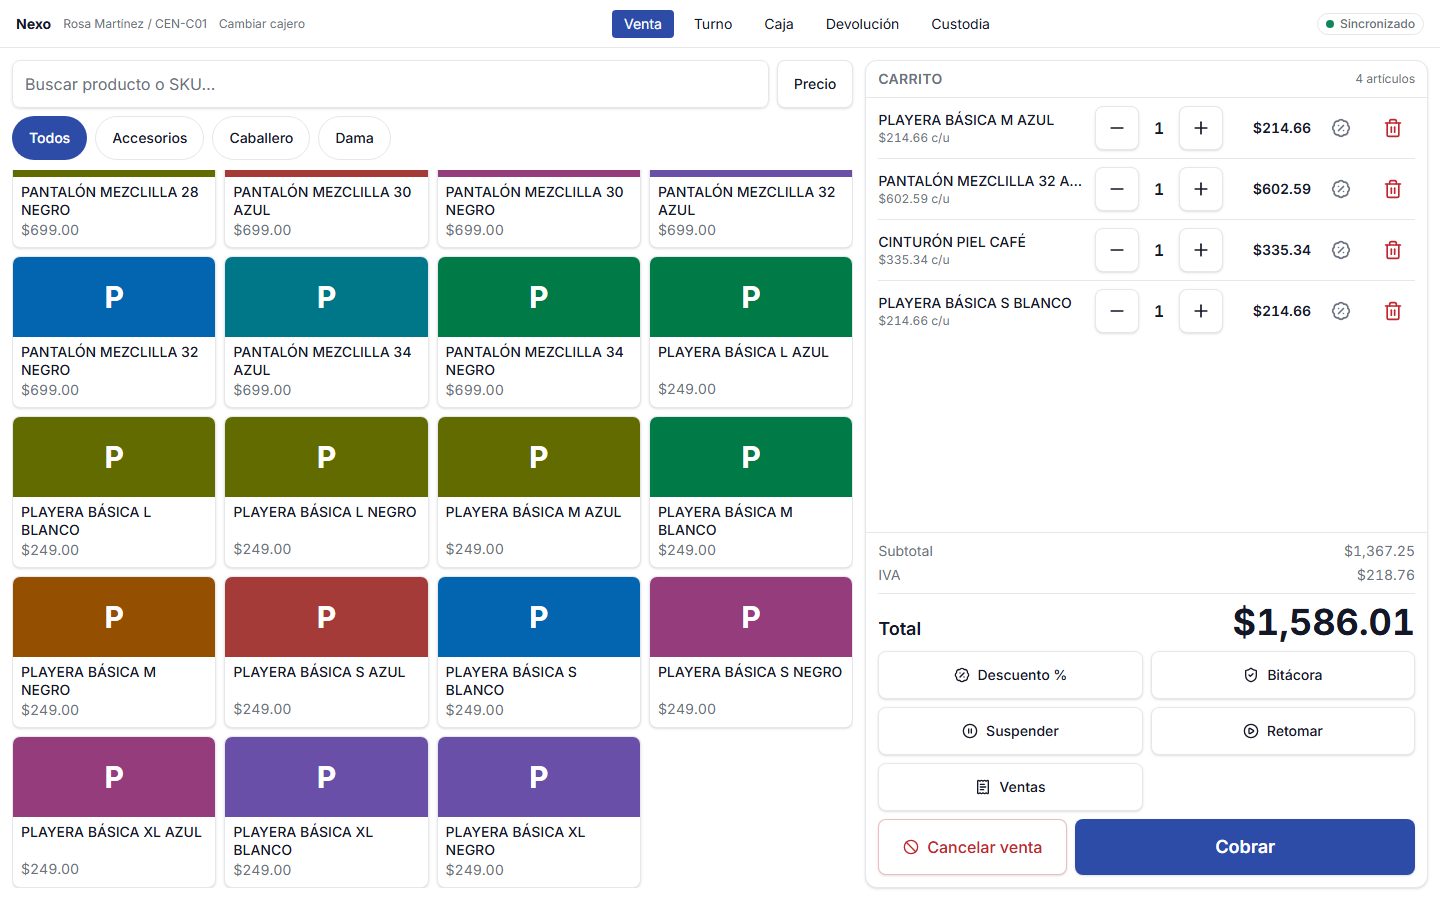The height and width of the screenshot is (900, 1440).
Task: Remove PANTALÓN MEZCLILLA 32 from cart with trash icon
Action: point(1392,189)
